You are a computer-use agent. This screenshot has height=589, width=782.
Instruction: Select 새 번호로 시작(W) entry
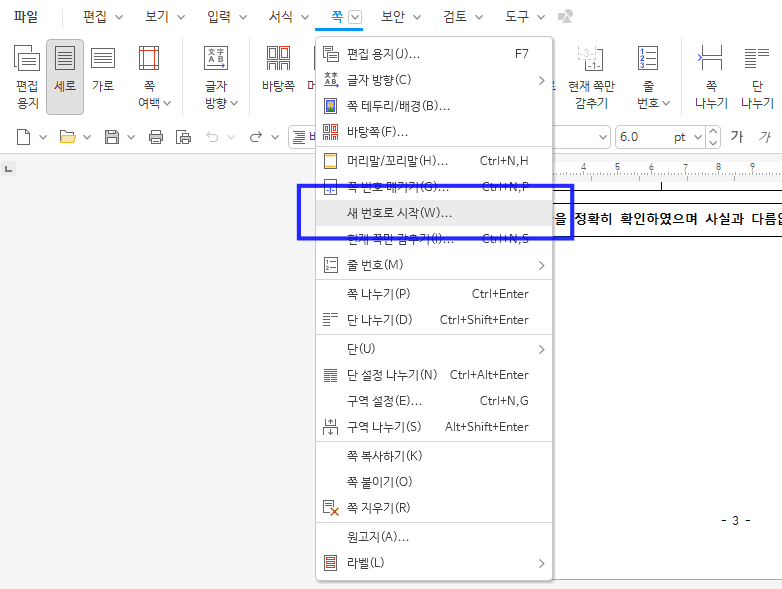point(434,213)
